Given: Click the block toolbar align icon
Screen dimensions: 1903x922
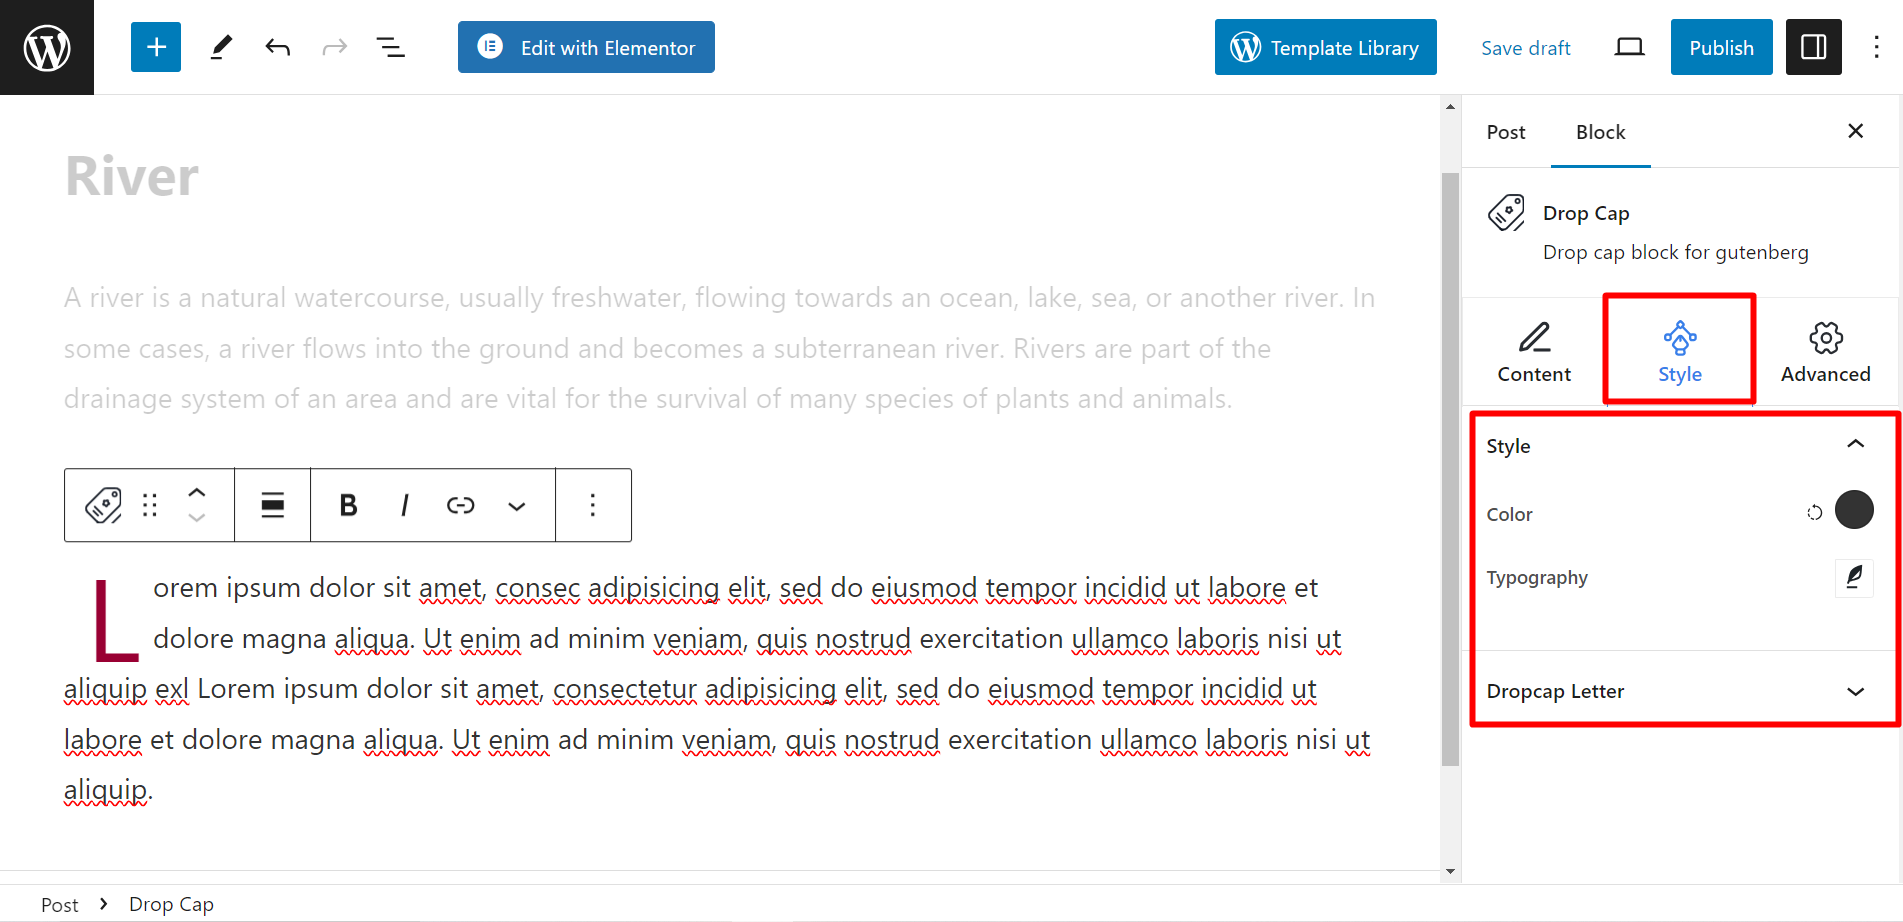Looking at the screenshot, I should coord(273,505).
